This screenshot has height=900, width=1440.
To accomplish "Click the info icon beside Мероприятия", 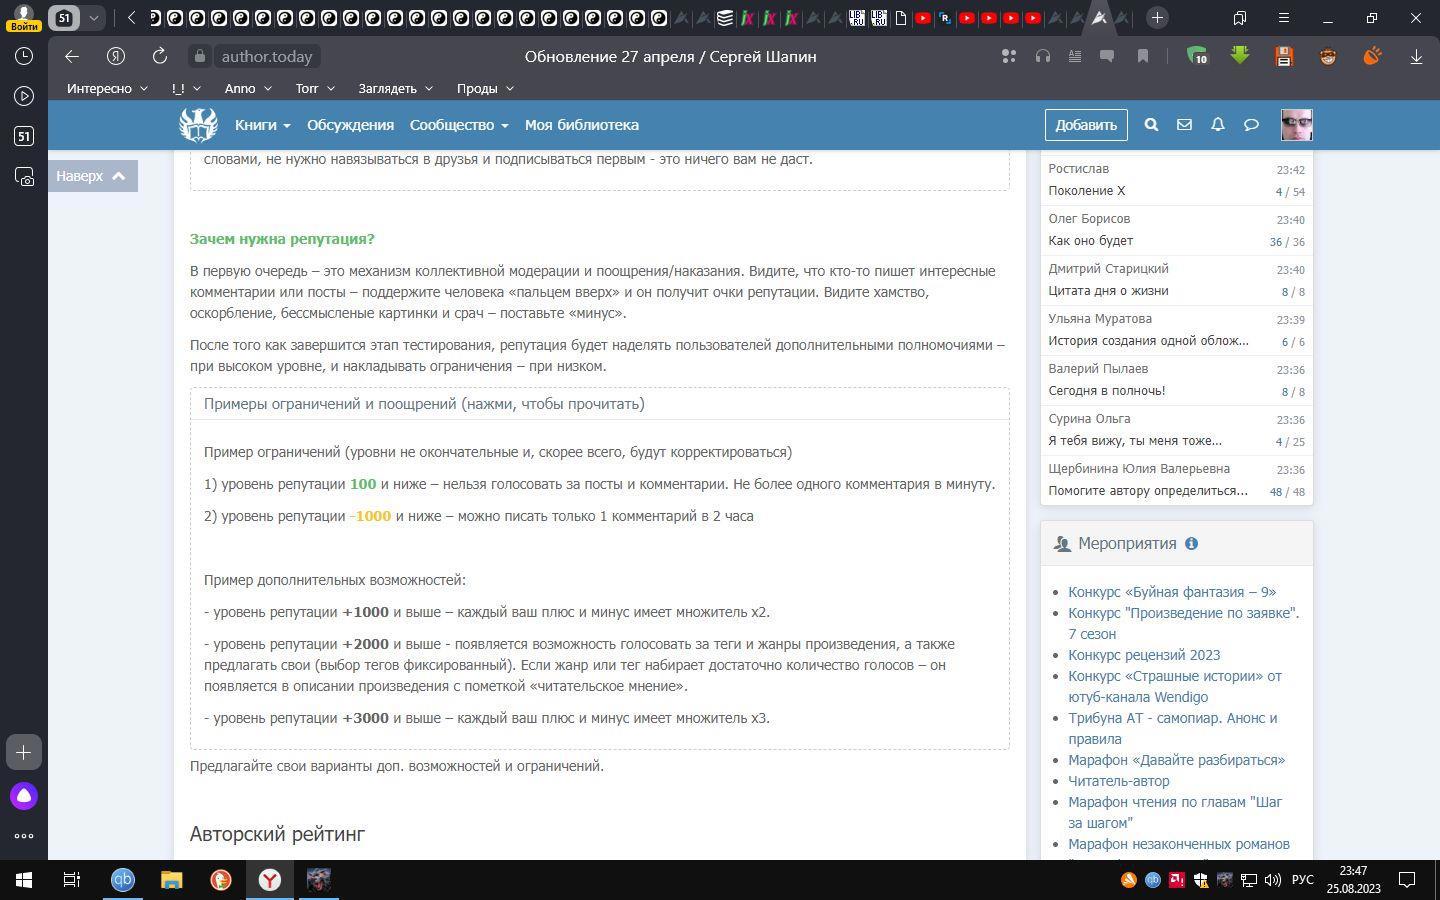I will (x=1191, y=544).
